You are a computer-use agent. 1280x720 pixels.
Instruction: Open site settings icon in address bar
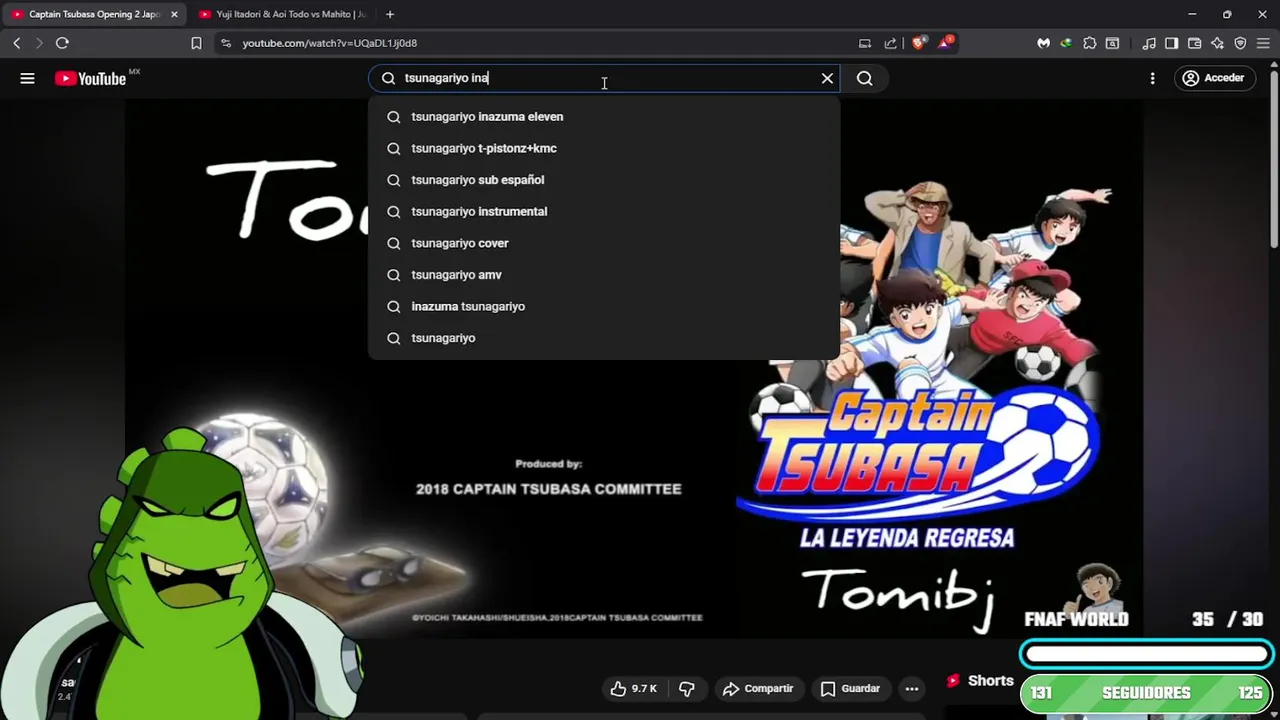tap(226, 43)
